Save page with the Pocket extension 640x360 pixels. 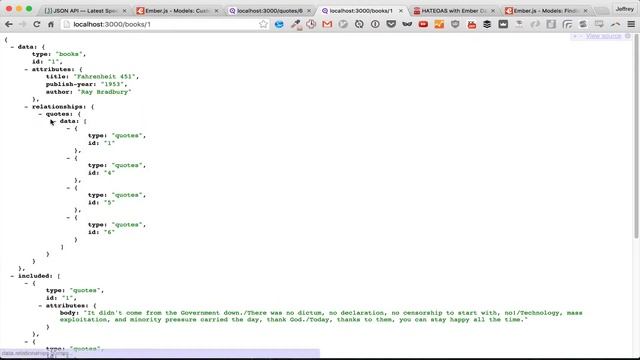coord(391,24)
